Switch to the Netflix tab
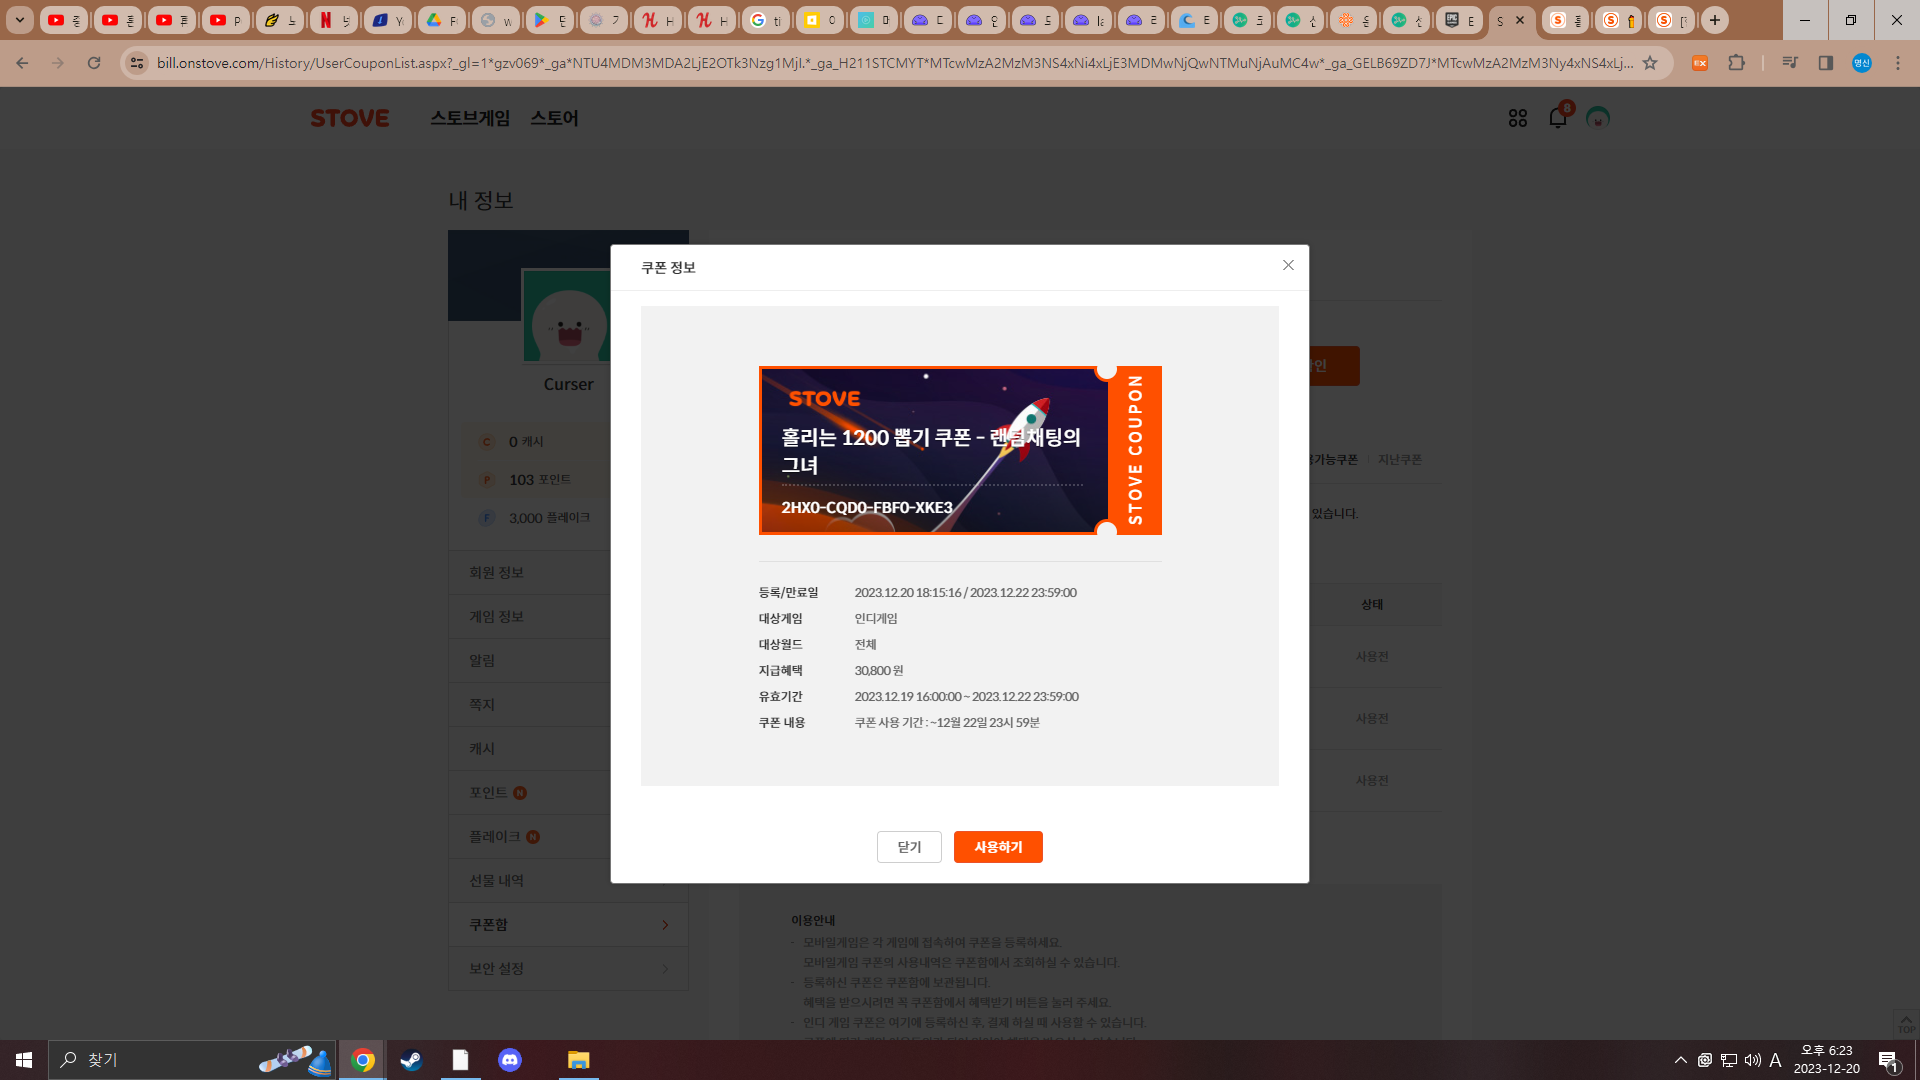The width and height of the screenshot is (1920, 1080). click(x=334, y=20)
